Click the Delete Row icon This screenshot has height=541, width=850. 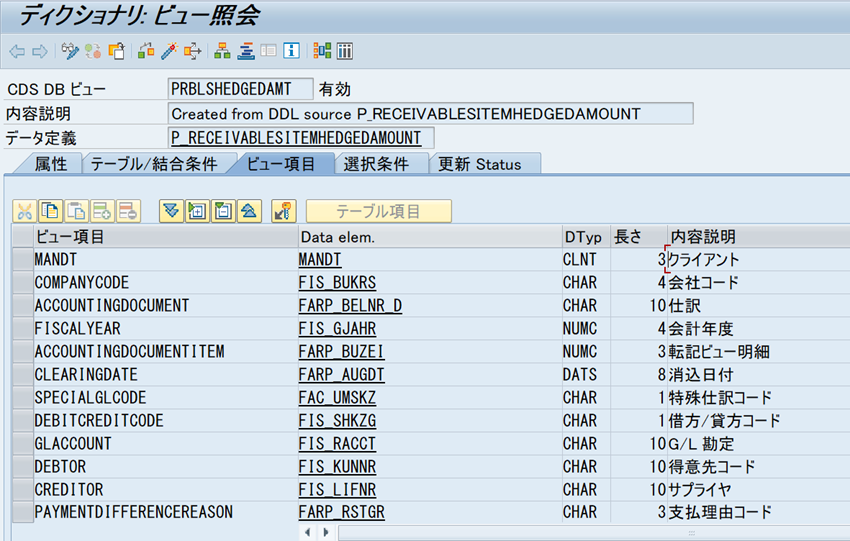tap(128, 211)
